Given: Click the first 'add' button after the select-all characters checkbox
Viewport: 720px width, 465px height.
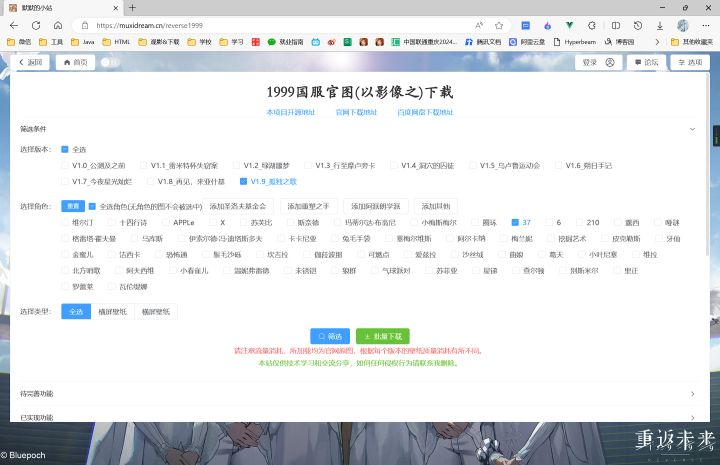Looking at the screenshot, I should tap(238, 207).
